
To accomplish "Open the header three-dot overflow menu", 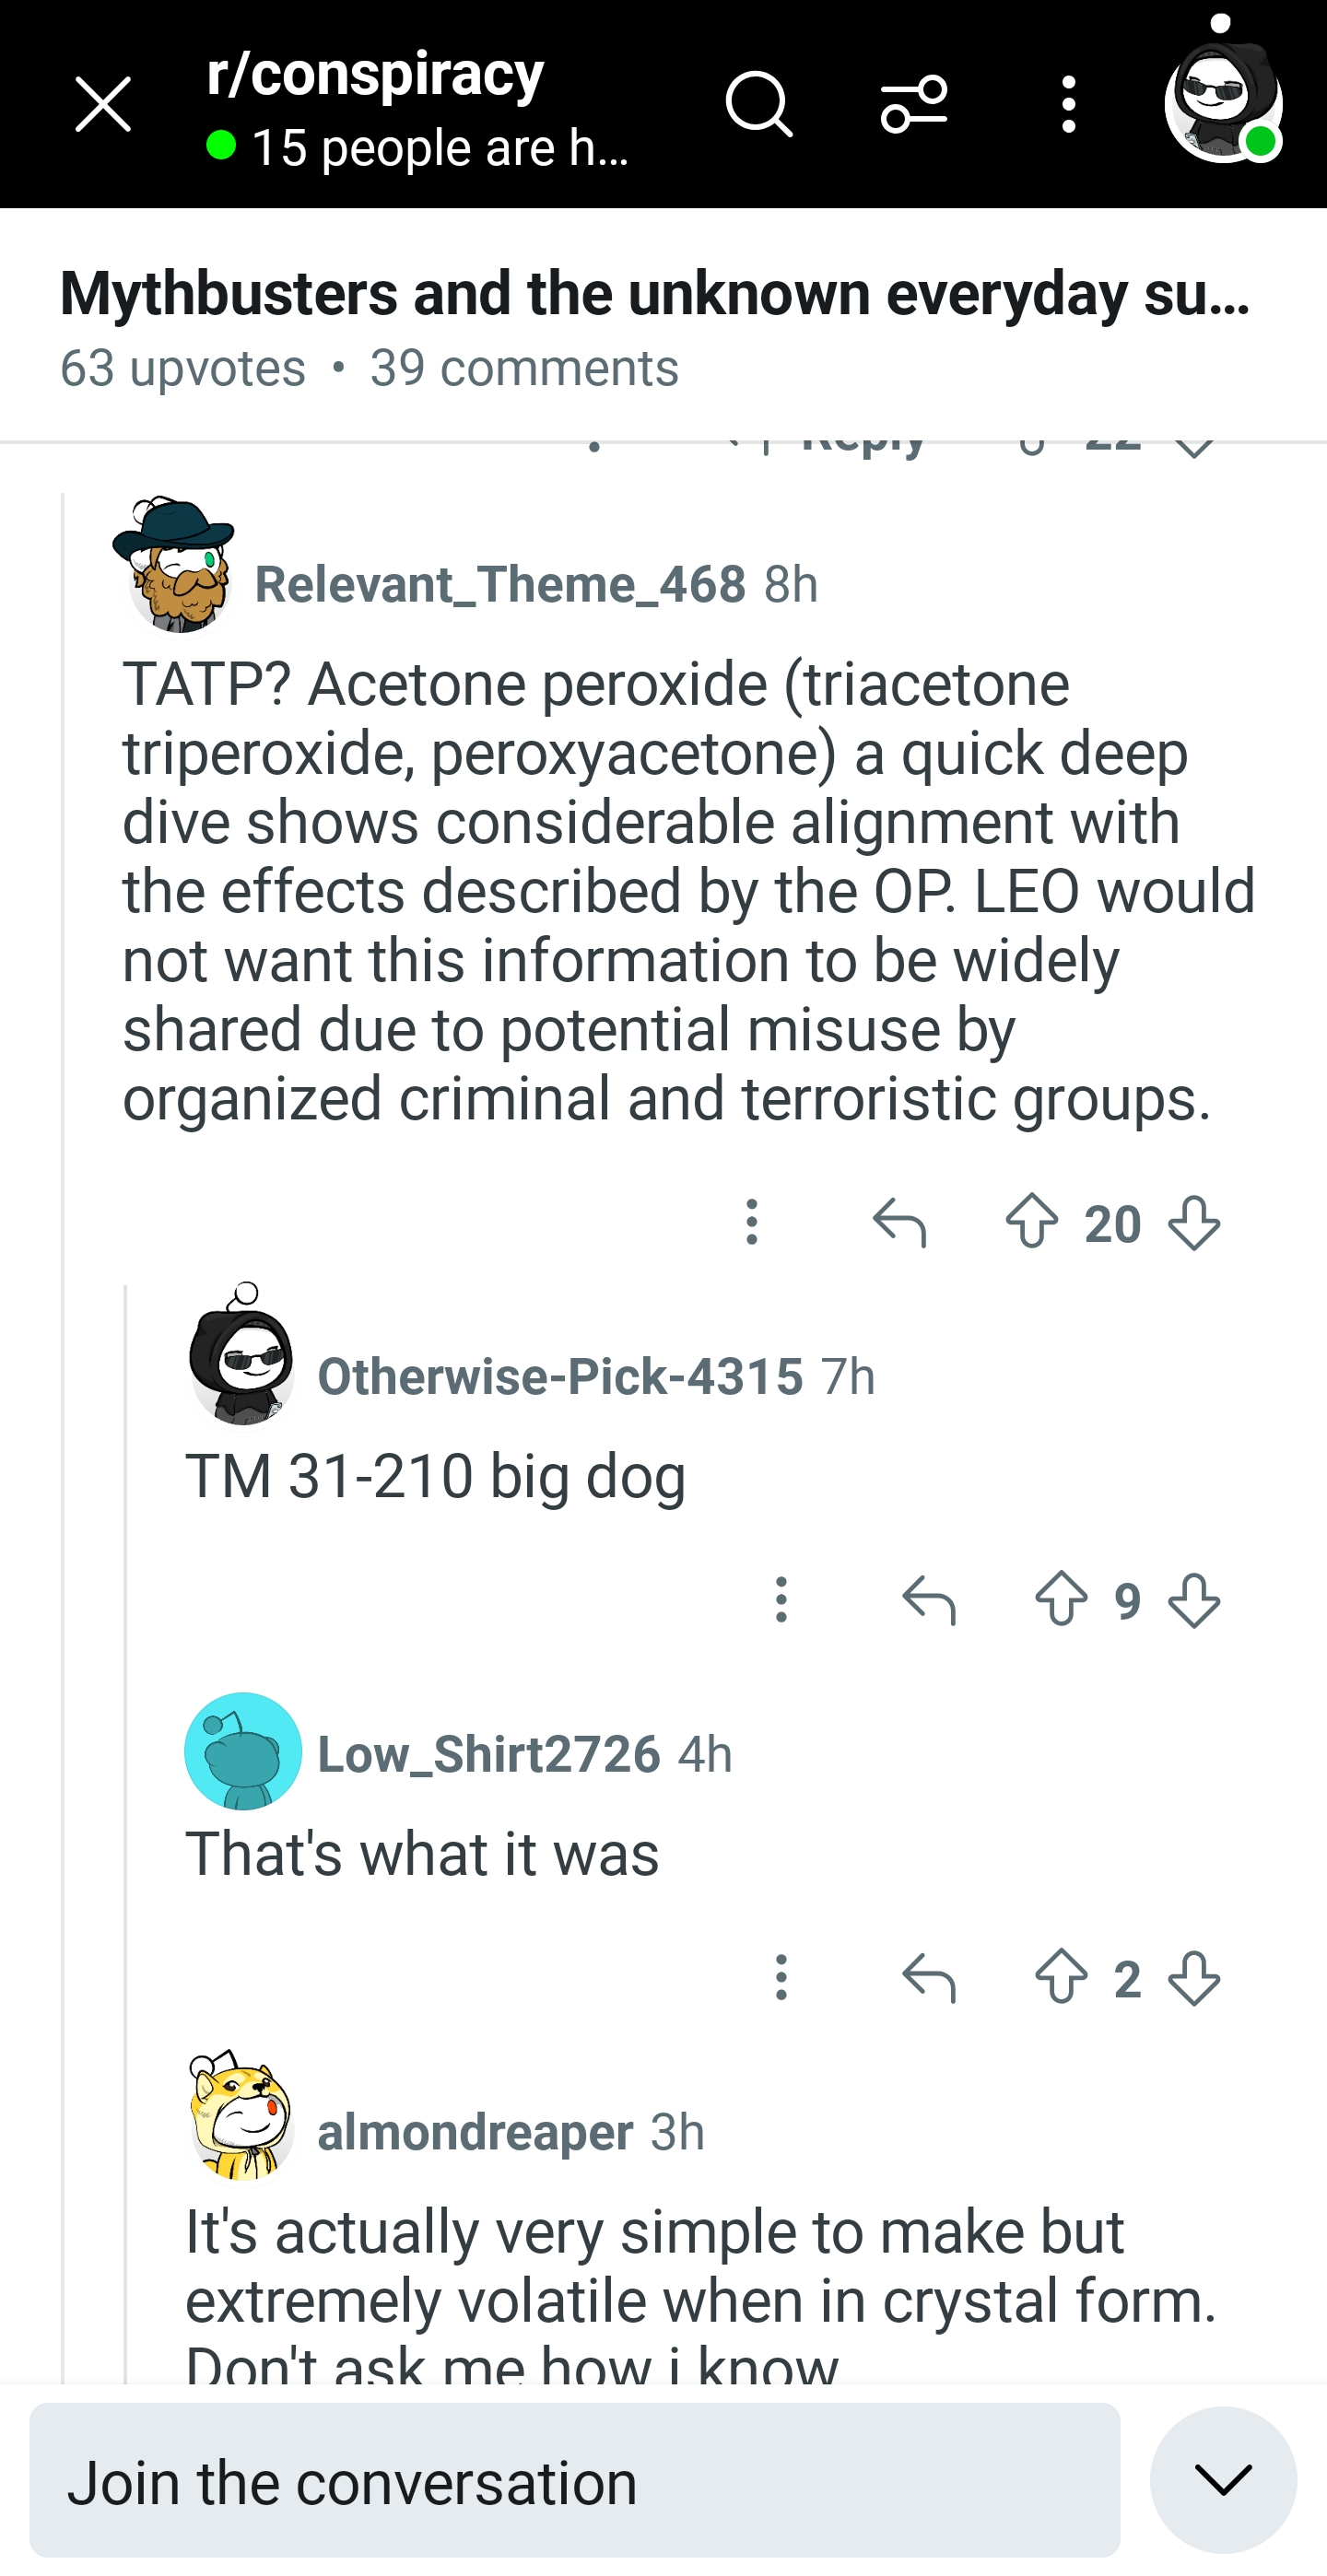I will [1069, 104].
